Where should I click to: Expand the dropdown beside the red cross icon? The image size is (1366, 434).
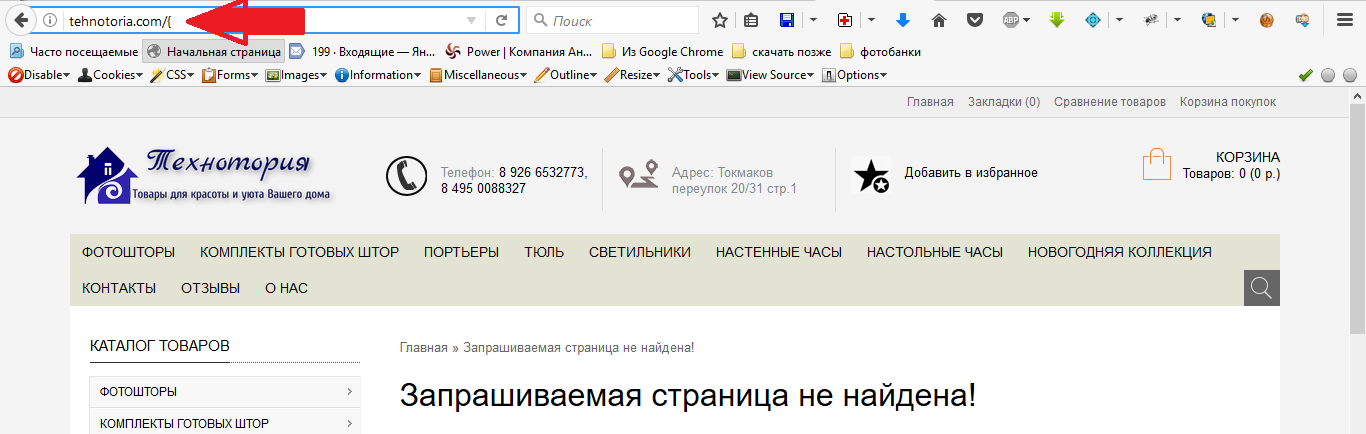pyautogui.click(x=871, y=20)
